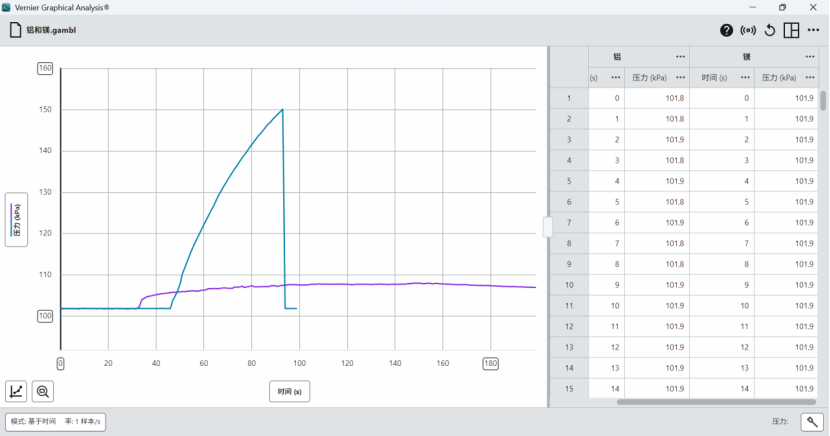Open the top-right more options menu
Image resolution: width=830 pixels, height=436 pixels.
pyautogui.click(x=814, y=30)
